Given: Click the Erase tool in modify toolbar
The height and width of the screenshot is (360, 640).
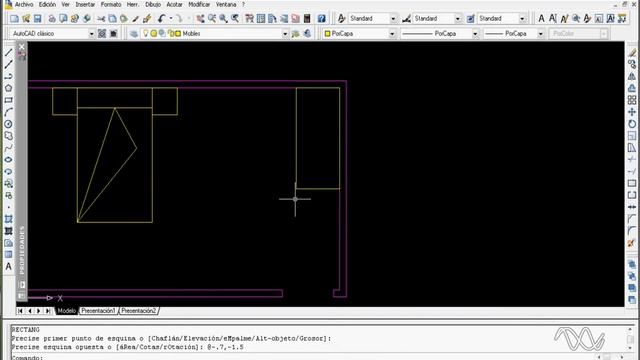Looking at the screenshot, I should tap(632, 52).
